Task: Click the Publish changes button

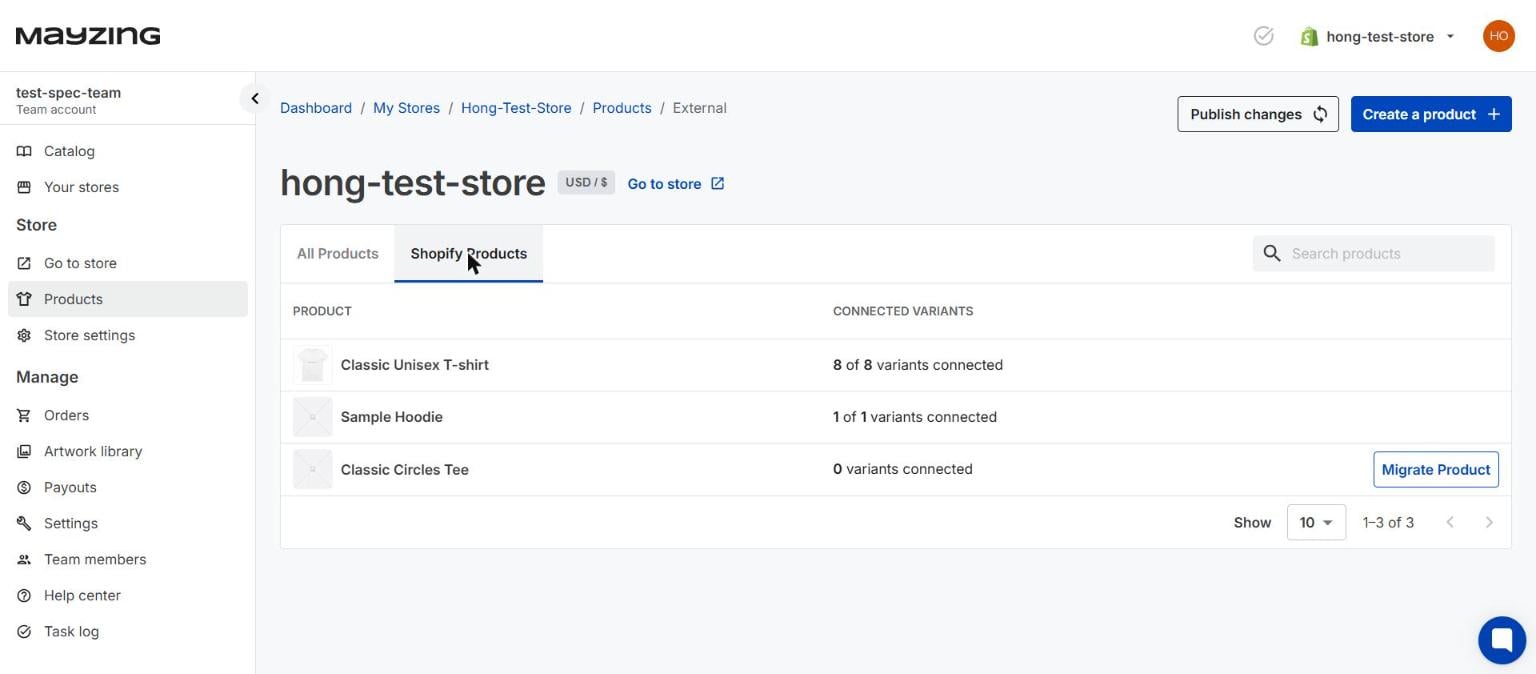Action: click(x=1258, y=114)
